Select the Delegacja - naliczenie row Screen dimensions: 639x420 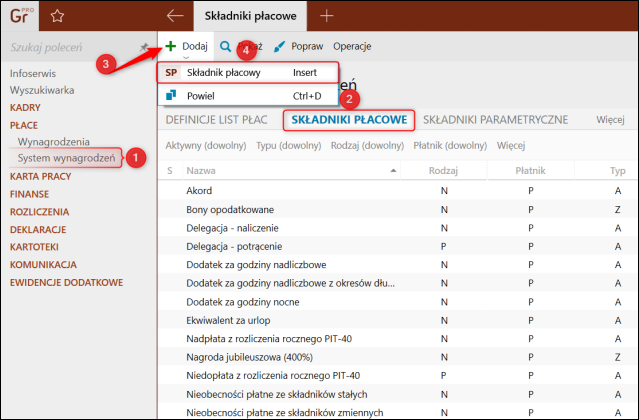(397, 228)
